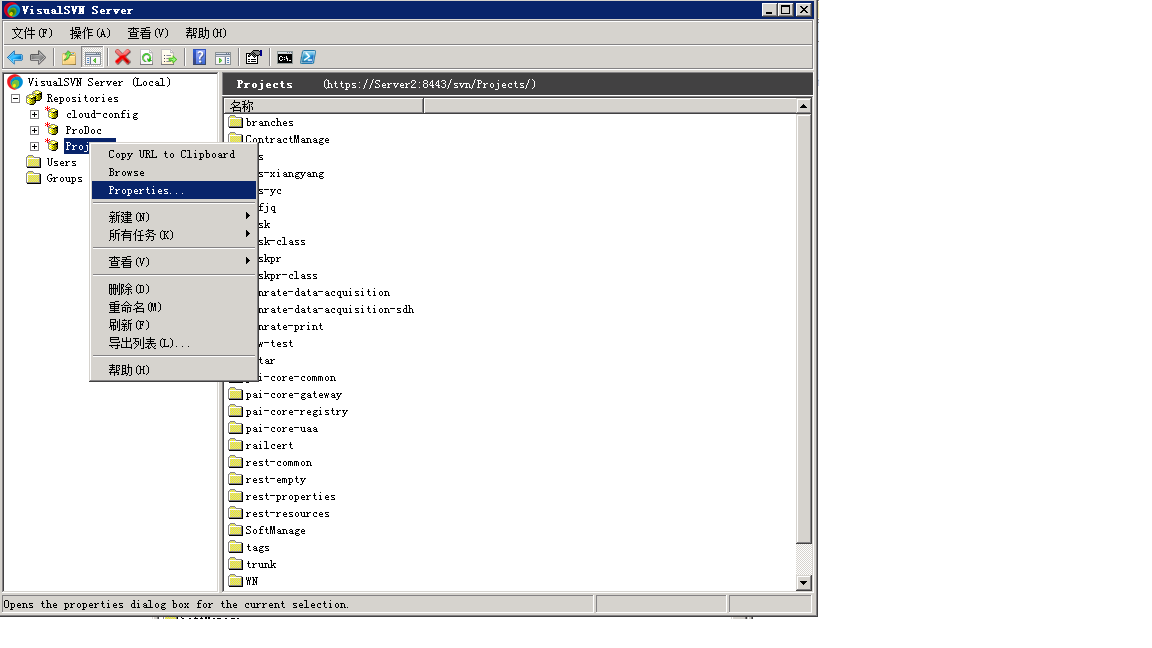1152x648 pixels.
Task: Go forward with the gray right arrow
Action: (x=38, y=57)
